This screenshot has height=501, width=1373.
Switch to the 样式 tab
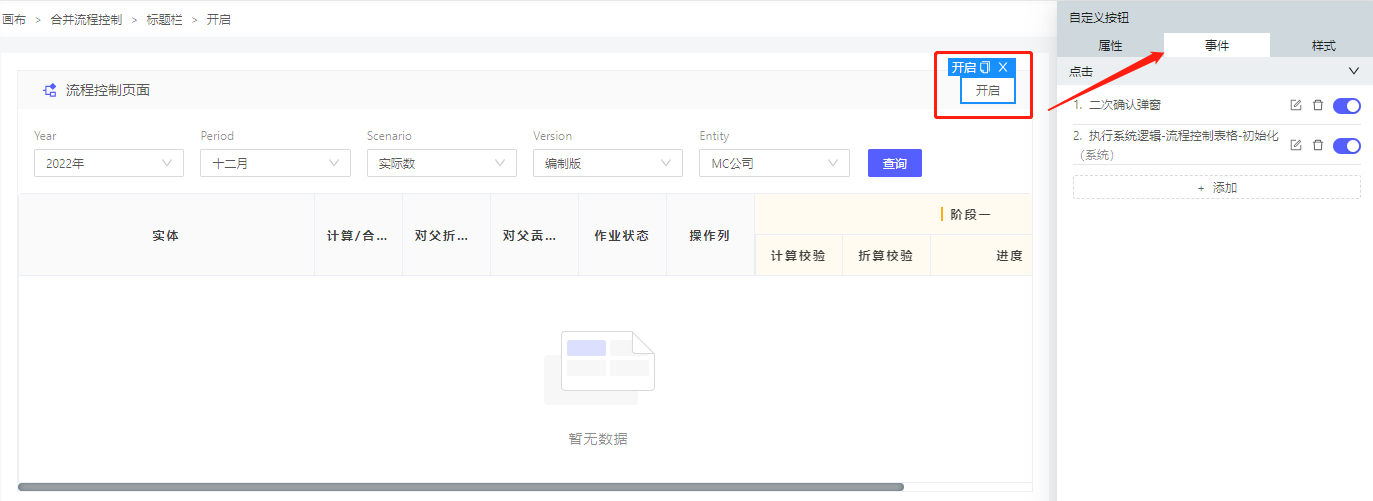pos(1323,46)
